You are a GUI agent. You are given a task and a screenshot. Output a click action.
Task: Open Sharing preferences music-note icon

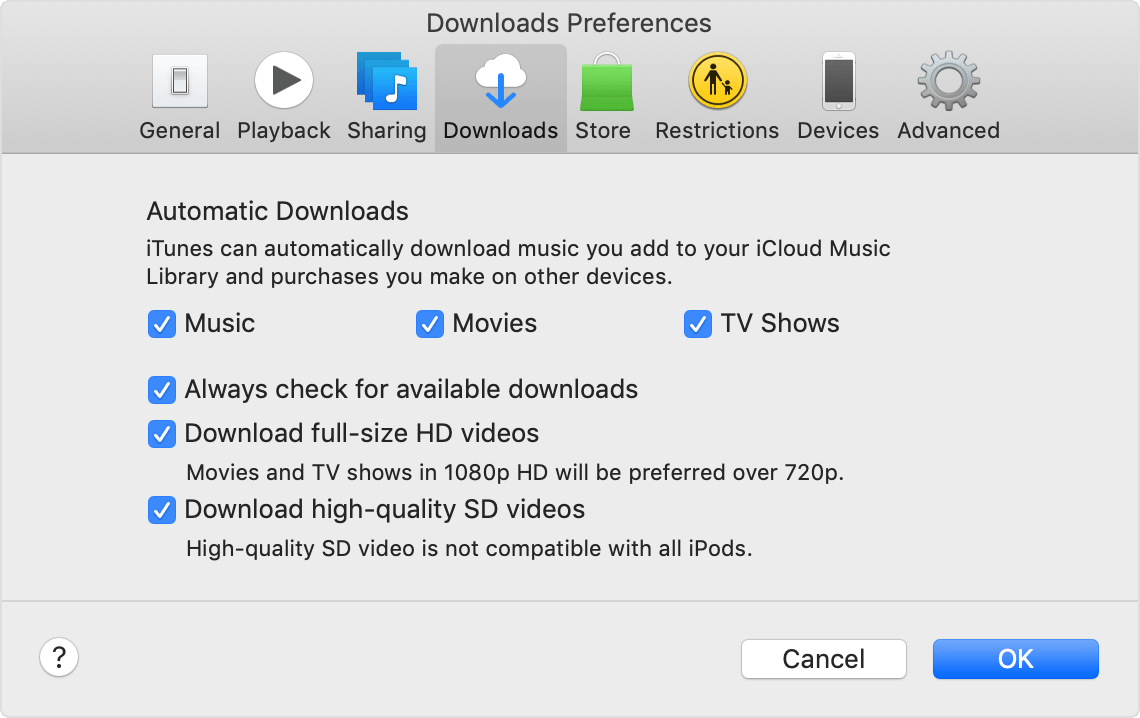click(387, 81)
